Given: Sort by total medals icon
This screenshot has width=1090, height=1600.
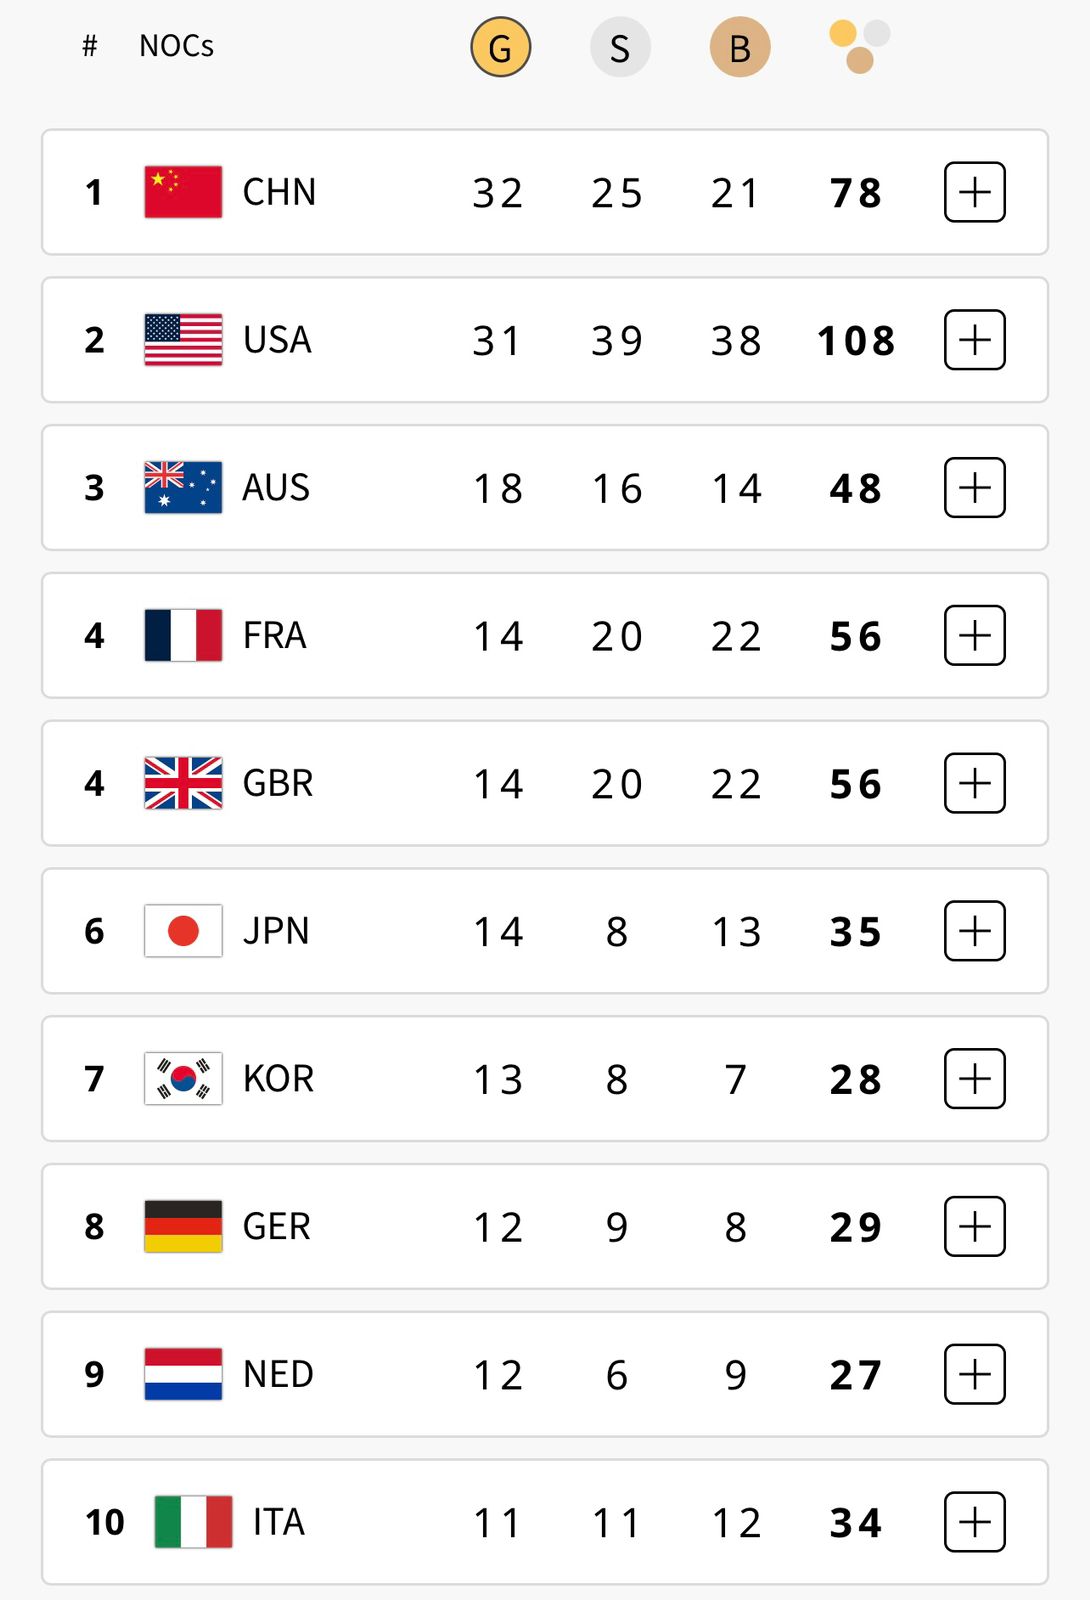Looking at the screenshot, I should 859,47.
